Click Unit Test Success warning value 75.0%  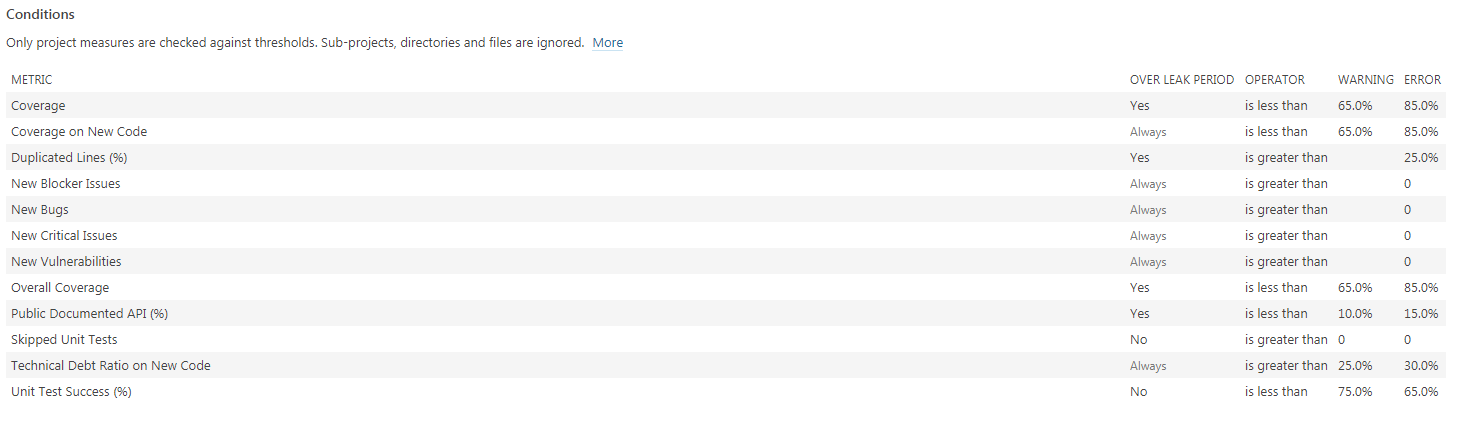coord(1355,391)
